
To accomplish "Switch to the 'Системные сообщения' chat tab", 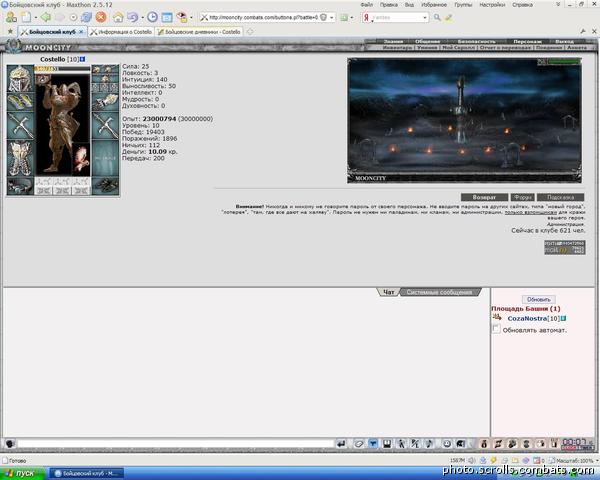I will (x=439, y=292).
